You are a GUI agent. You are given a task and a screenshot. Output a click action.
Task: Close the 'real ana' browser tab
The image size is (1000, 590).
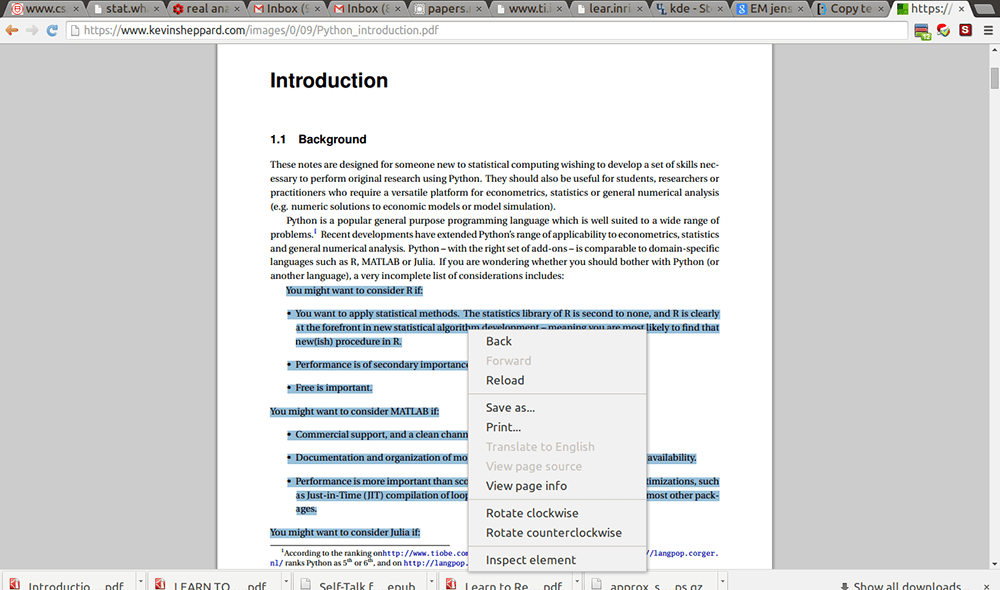(238, 9)
